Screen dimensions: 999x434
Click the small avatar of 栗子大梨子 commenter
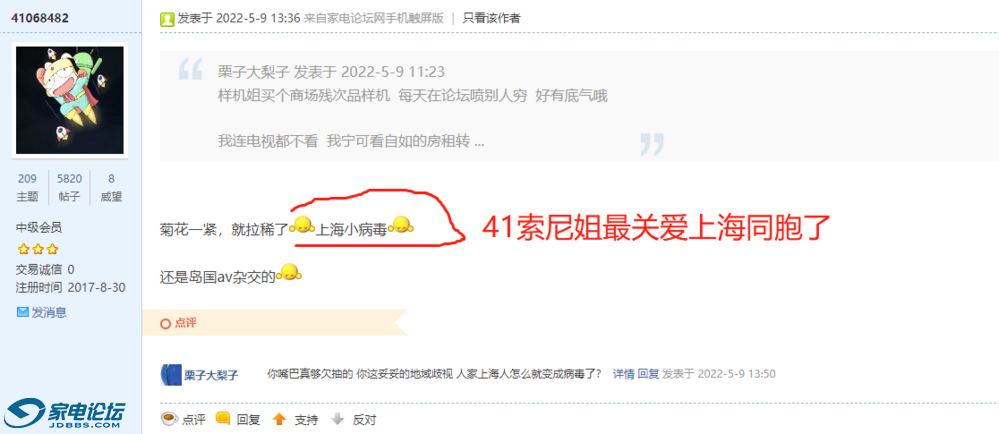[x=171, y=374]
